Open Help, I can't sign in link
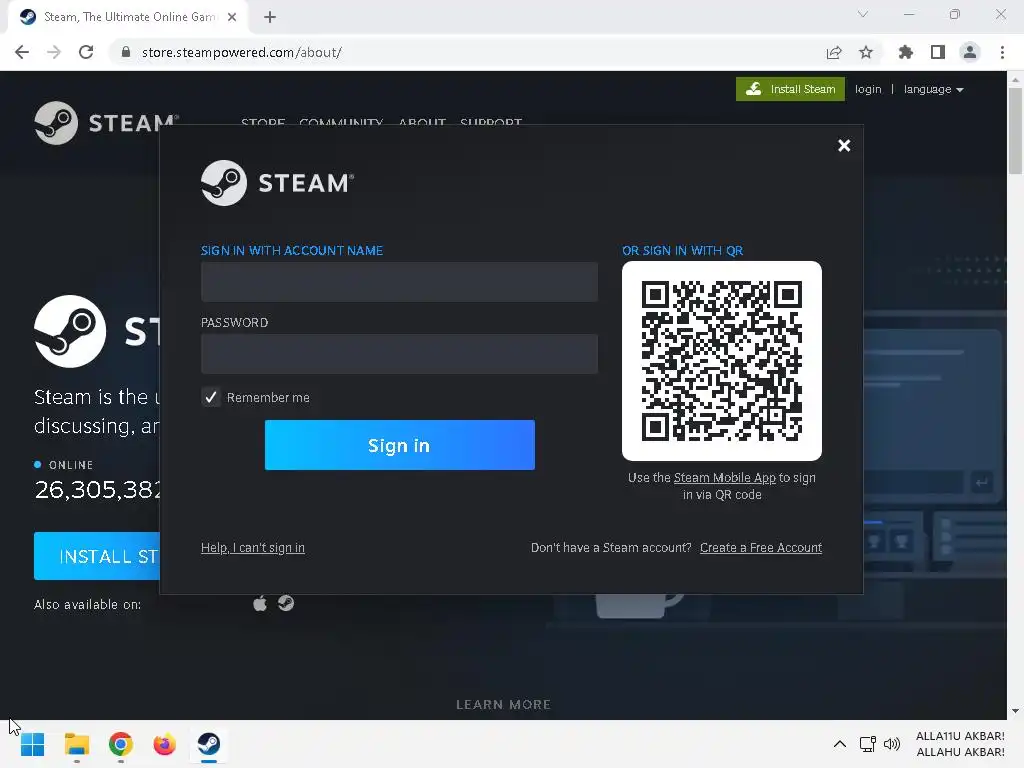Image resolution: width=1024 pixels, height=768 pixels. 253,547
